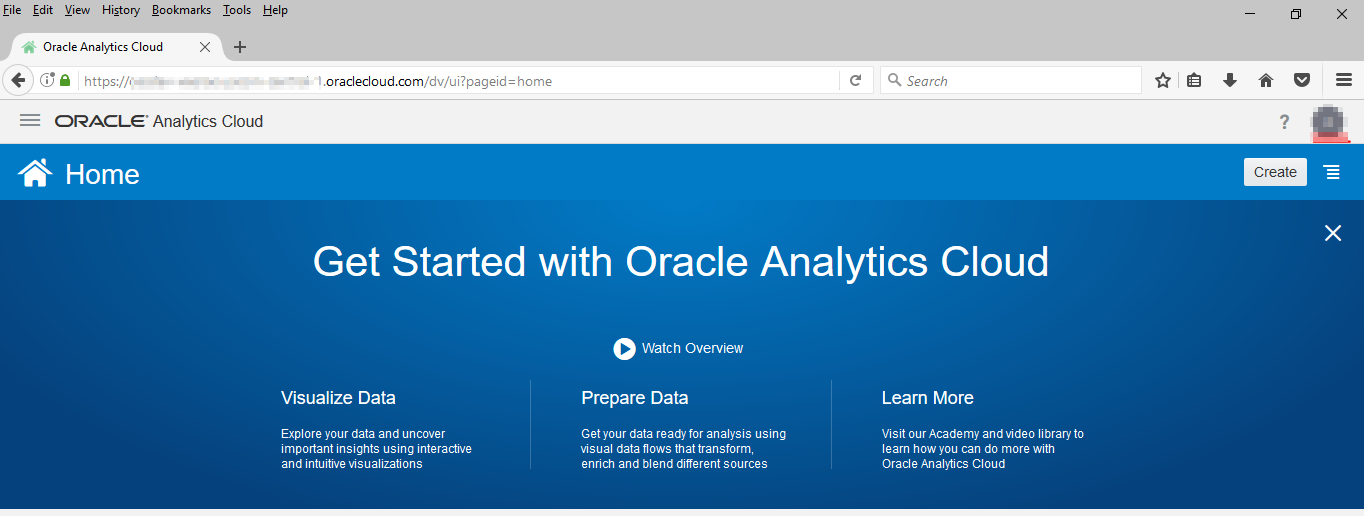Bookmark this page with the star icon
This screenshot has height=516, width=1364.
pyautogui.click(x=1162, y=81)
